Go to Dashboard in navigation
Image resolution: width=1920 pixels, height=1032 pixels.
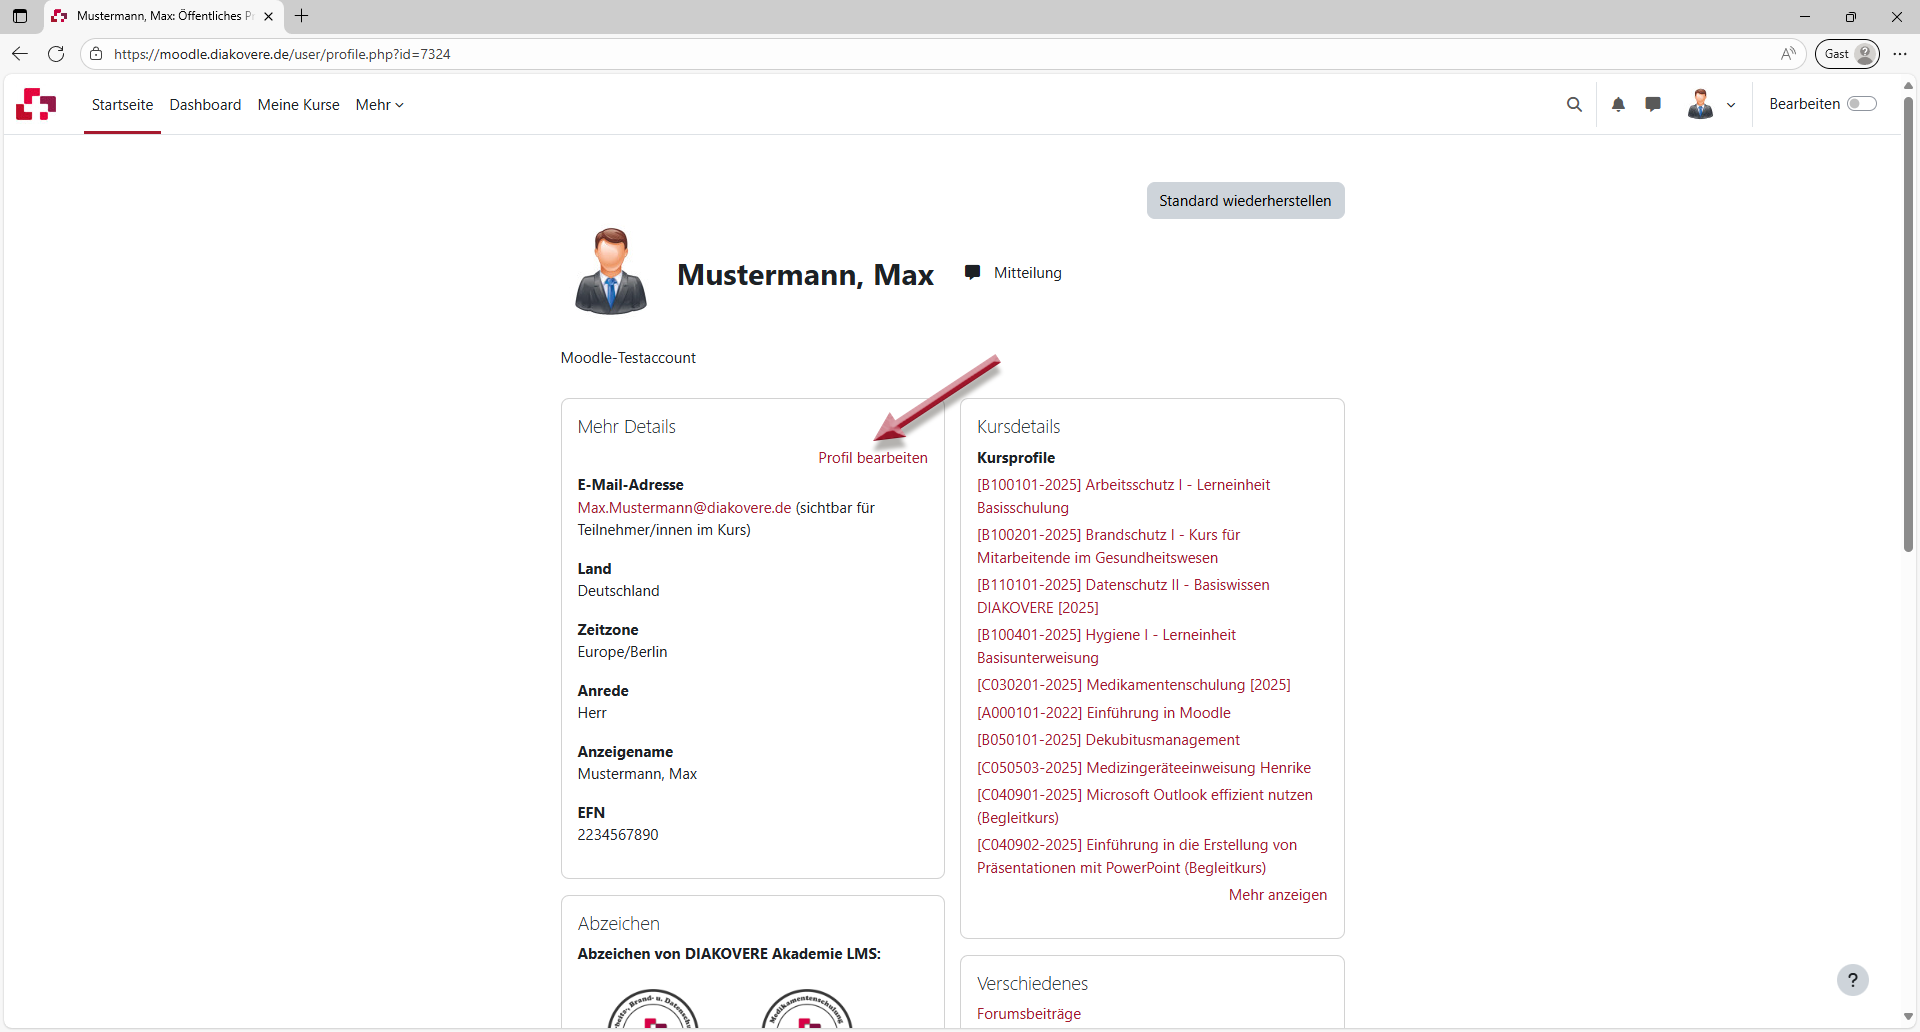tap(205, 105)
